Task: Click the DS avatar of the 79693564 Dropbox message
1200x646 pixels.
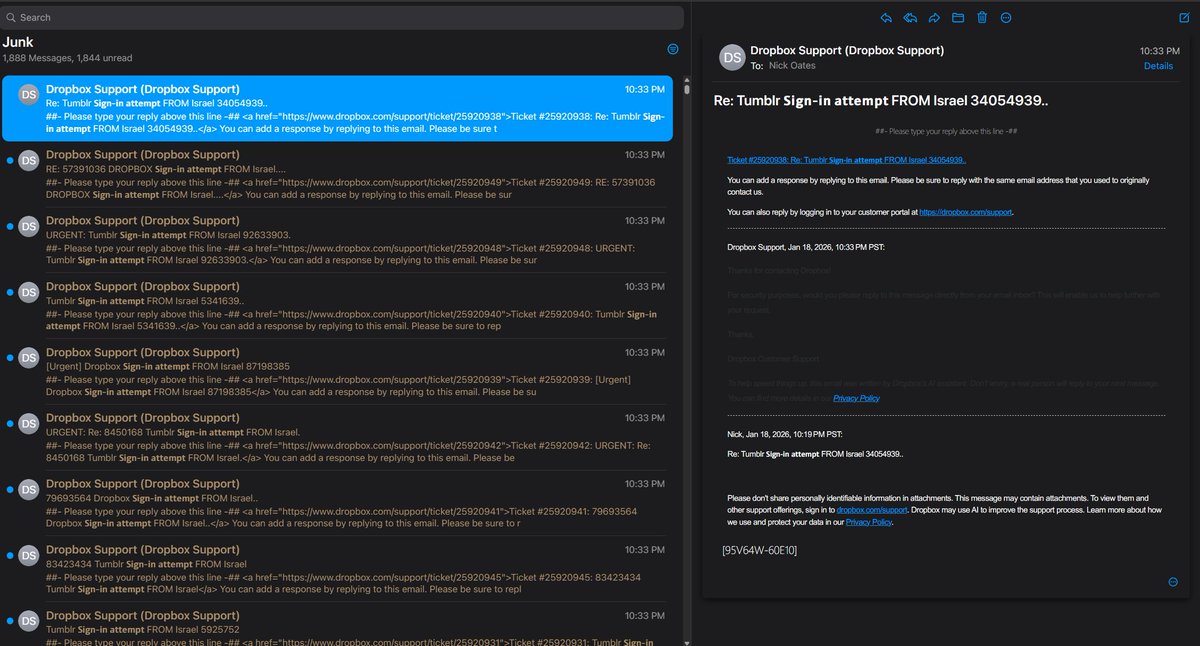Action: pos(29,489)
